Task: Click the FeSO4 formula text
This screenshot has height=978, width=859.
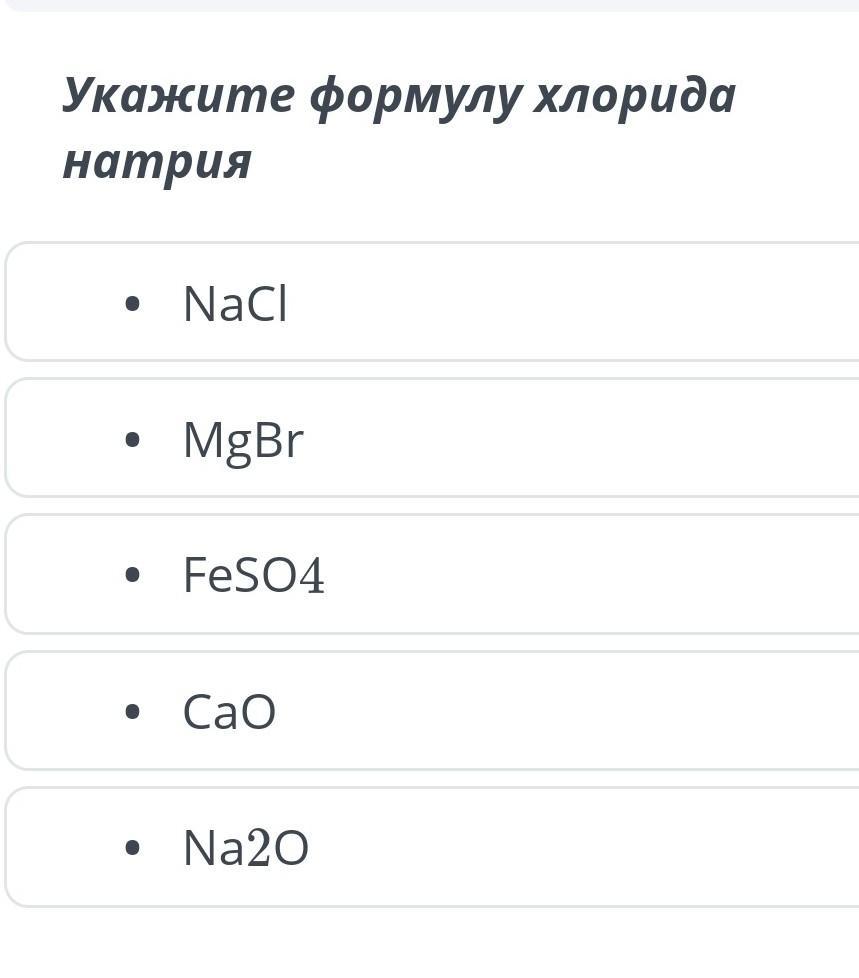Action: pos(254,574)
